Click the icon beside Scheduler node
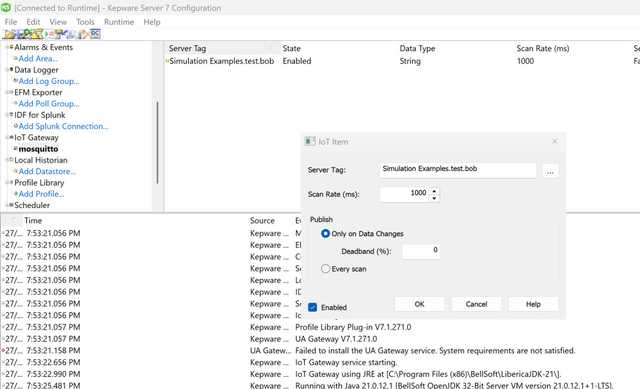The height and width of the screenshot is (389, 640). pos(11,205)
